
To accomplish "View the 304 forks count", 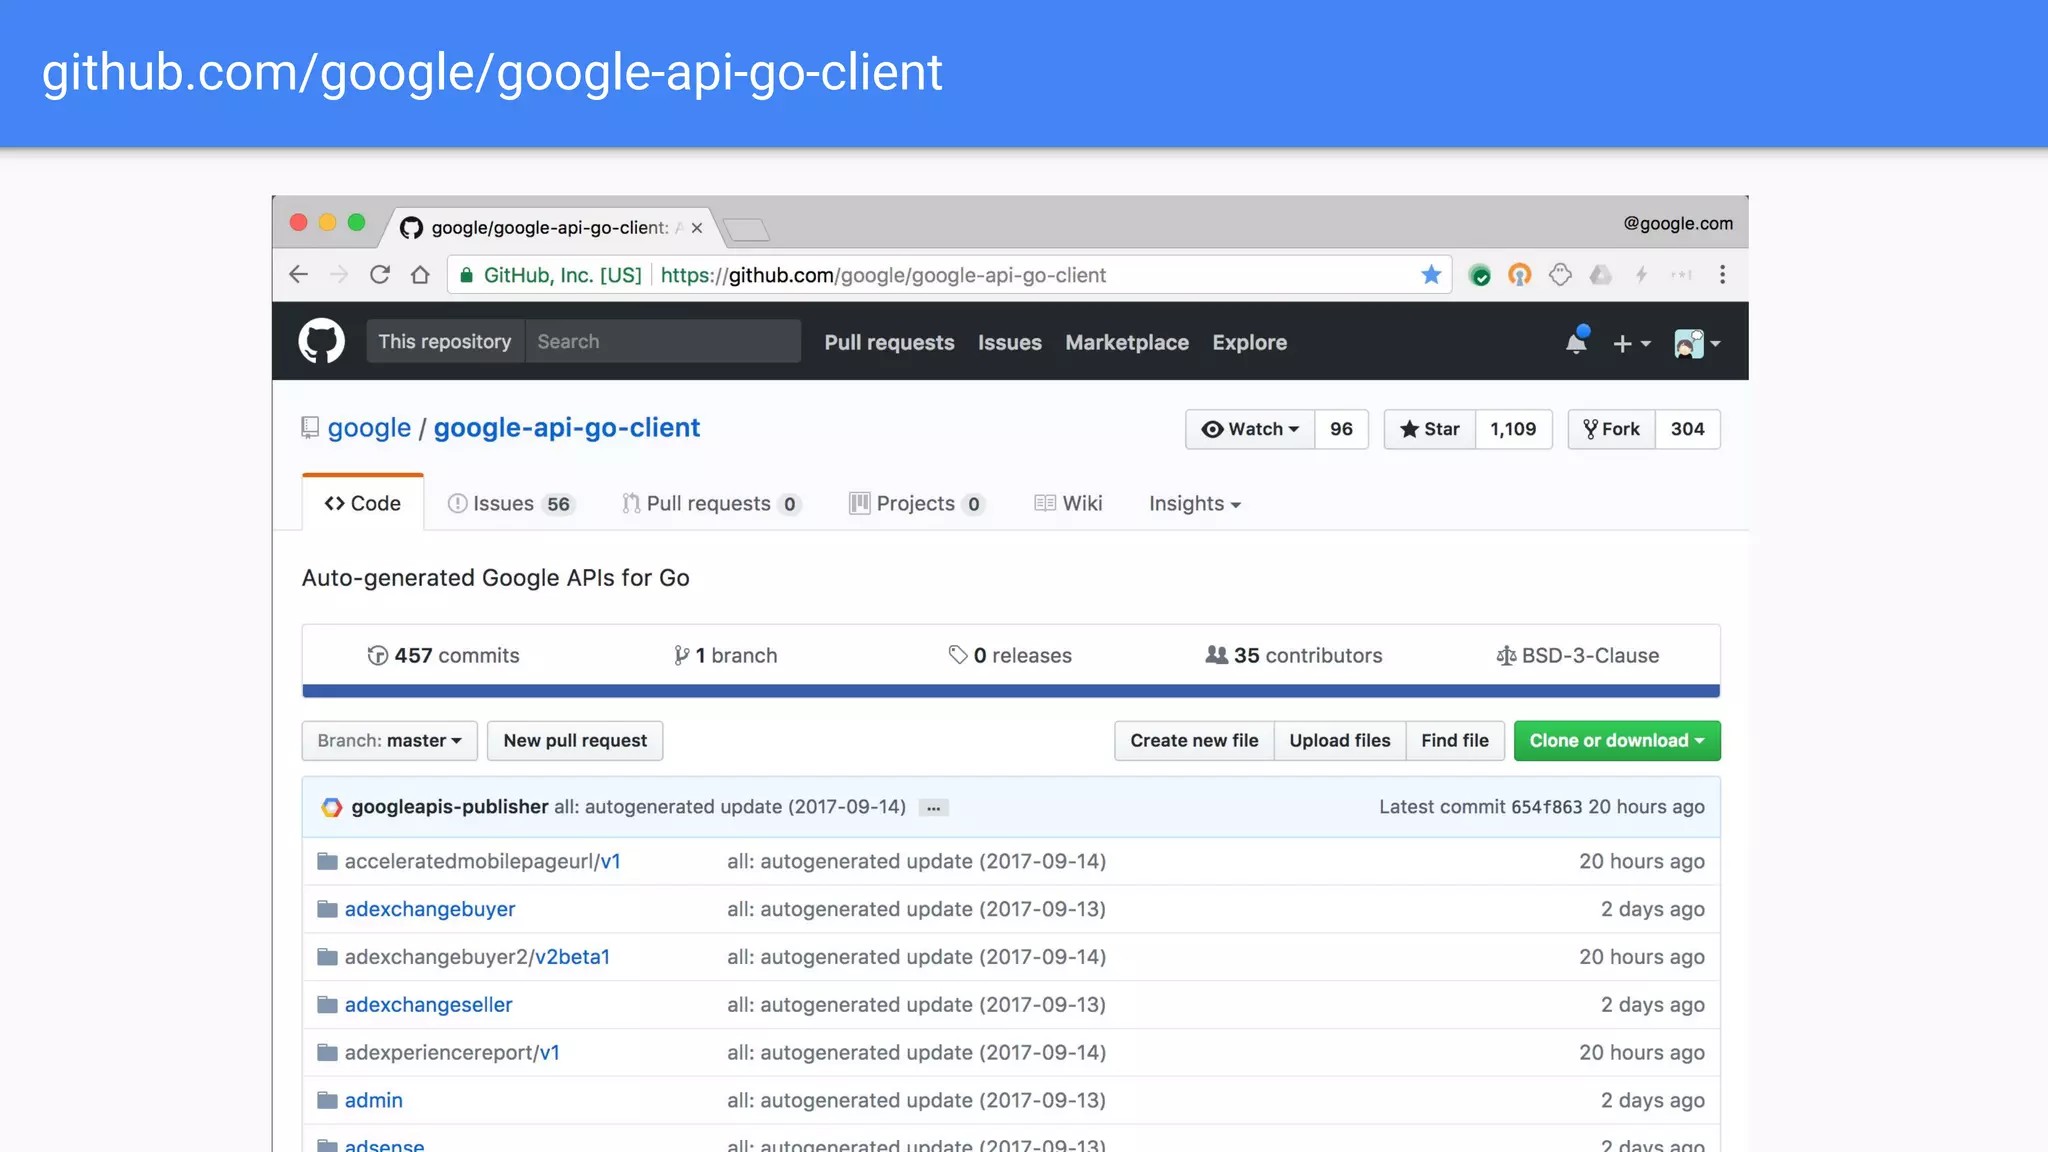I will click(x=1687, y=429).
